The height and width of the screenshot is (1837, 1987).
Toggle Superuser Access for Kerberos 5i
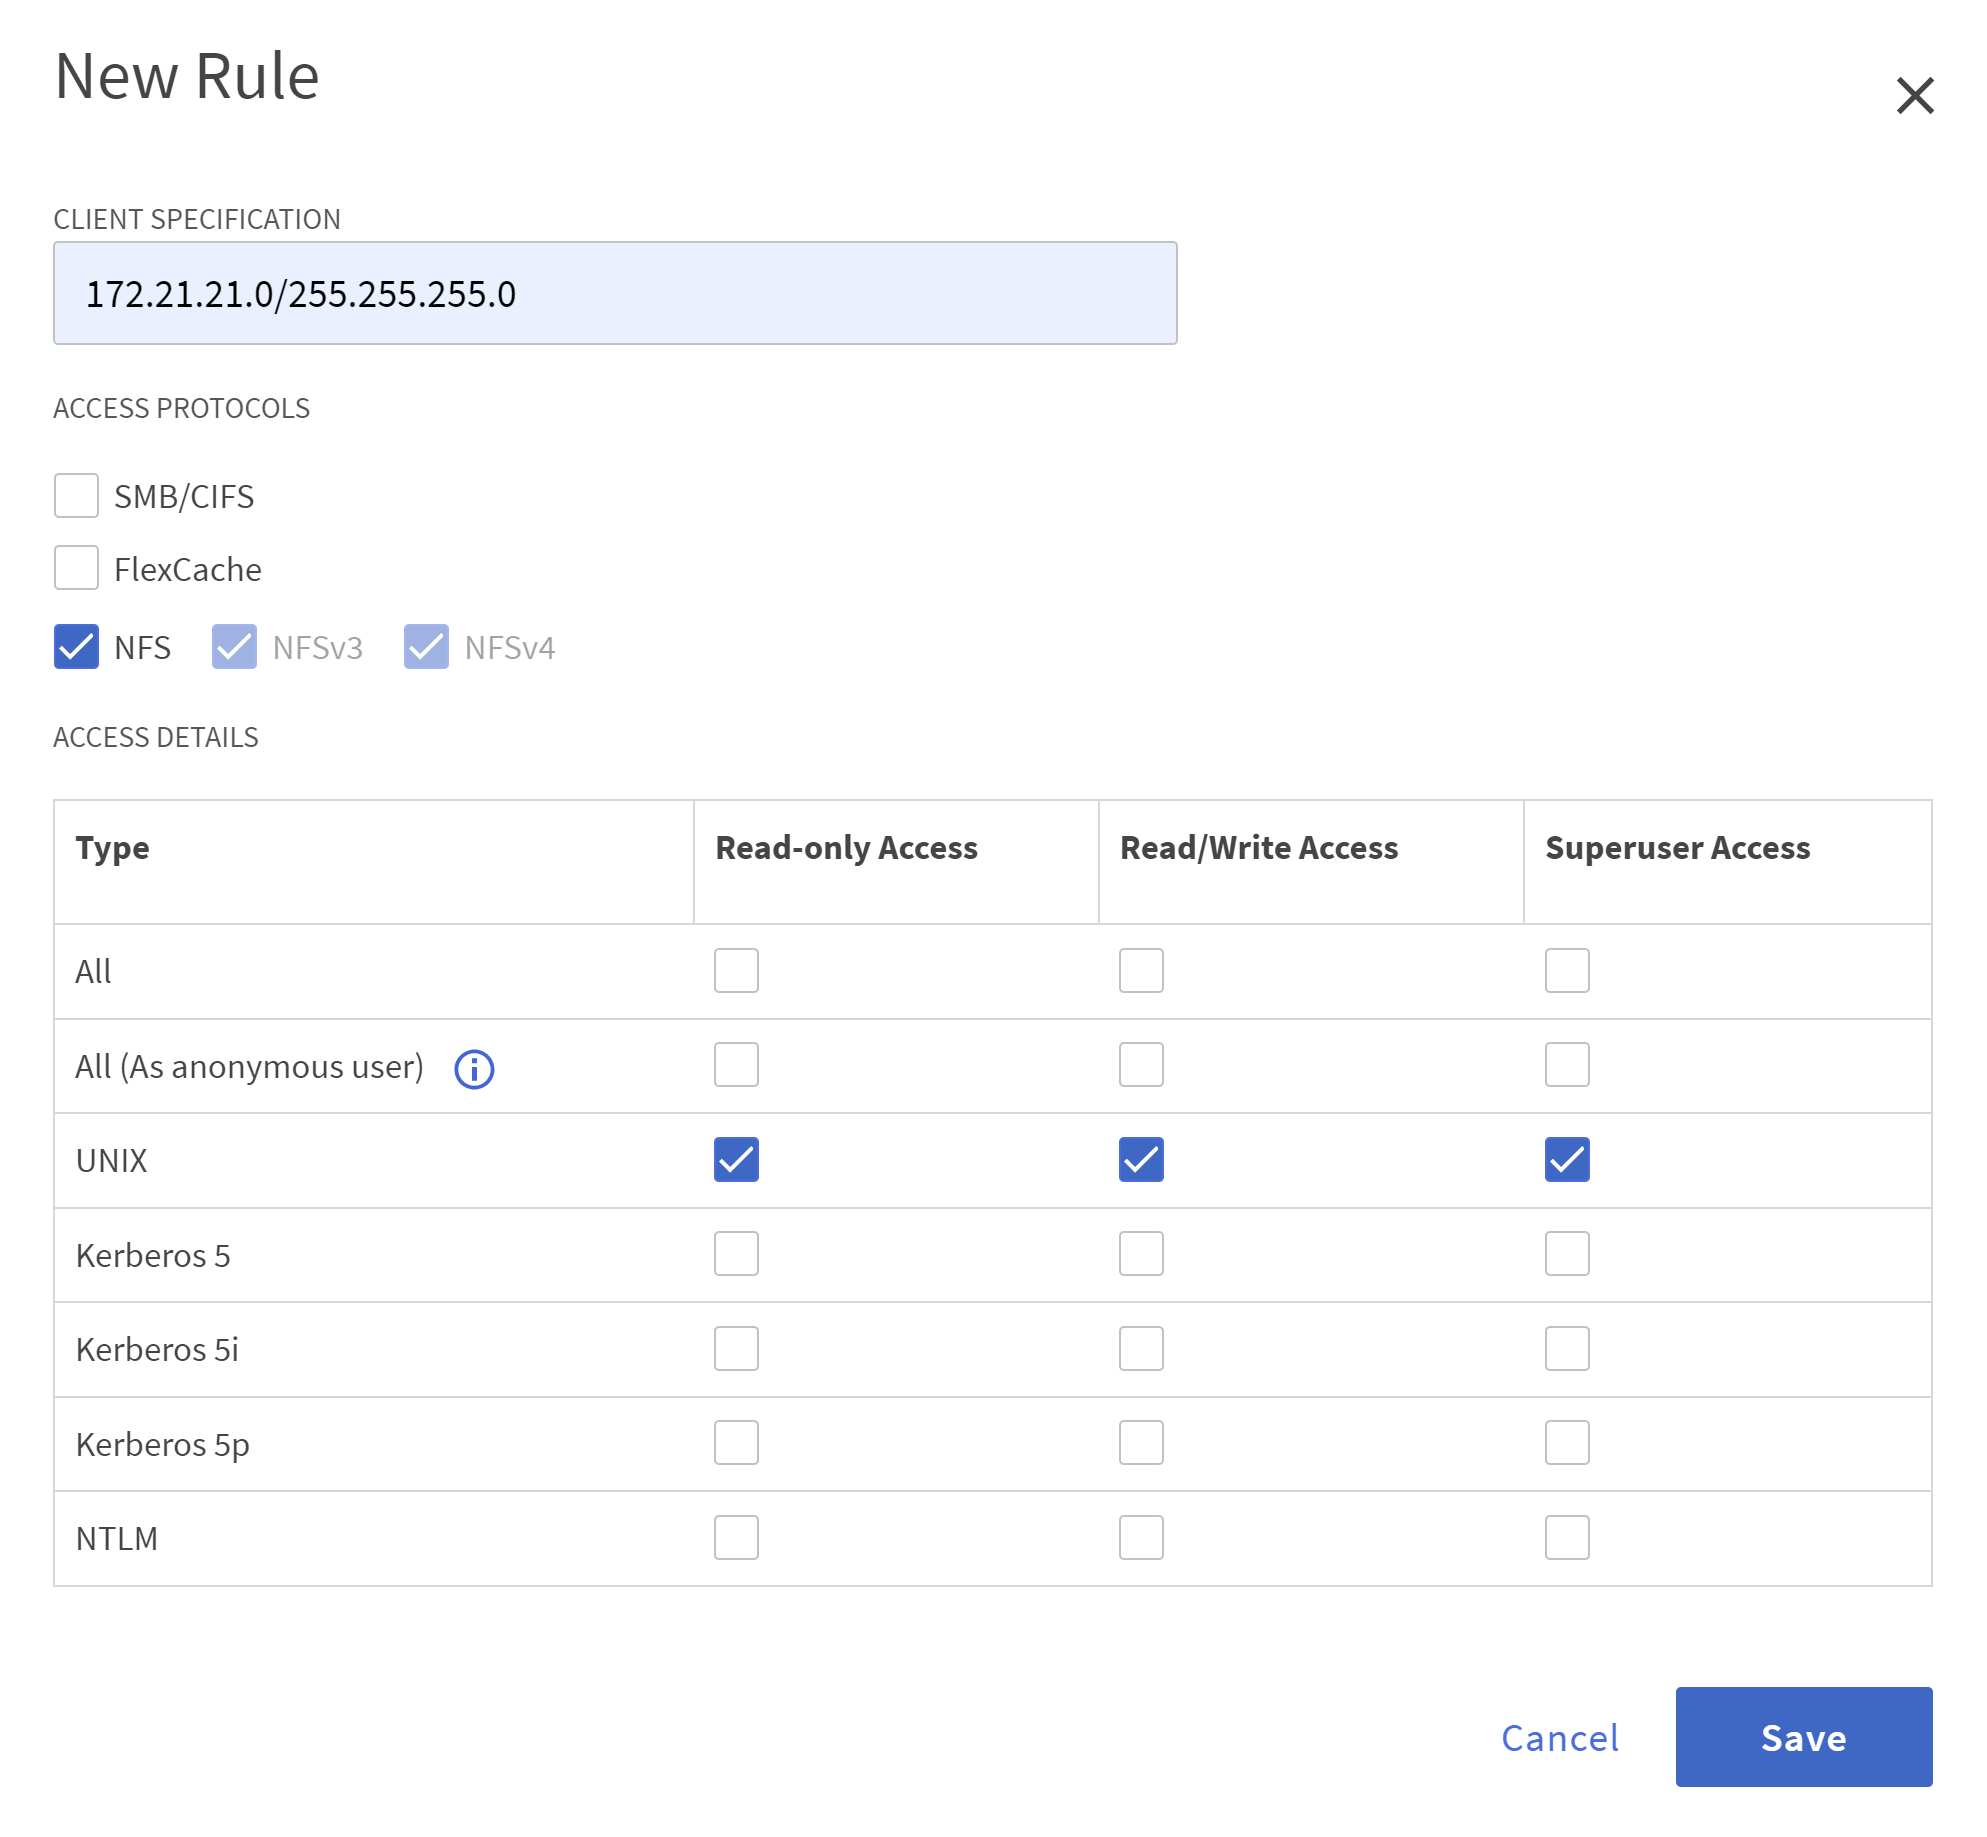[x=1565, y=1349]
